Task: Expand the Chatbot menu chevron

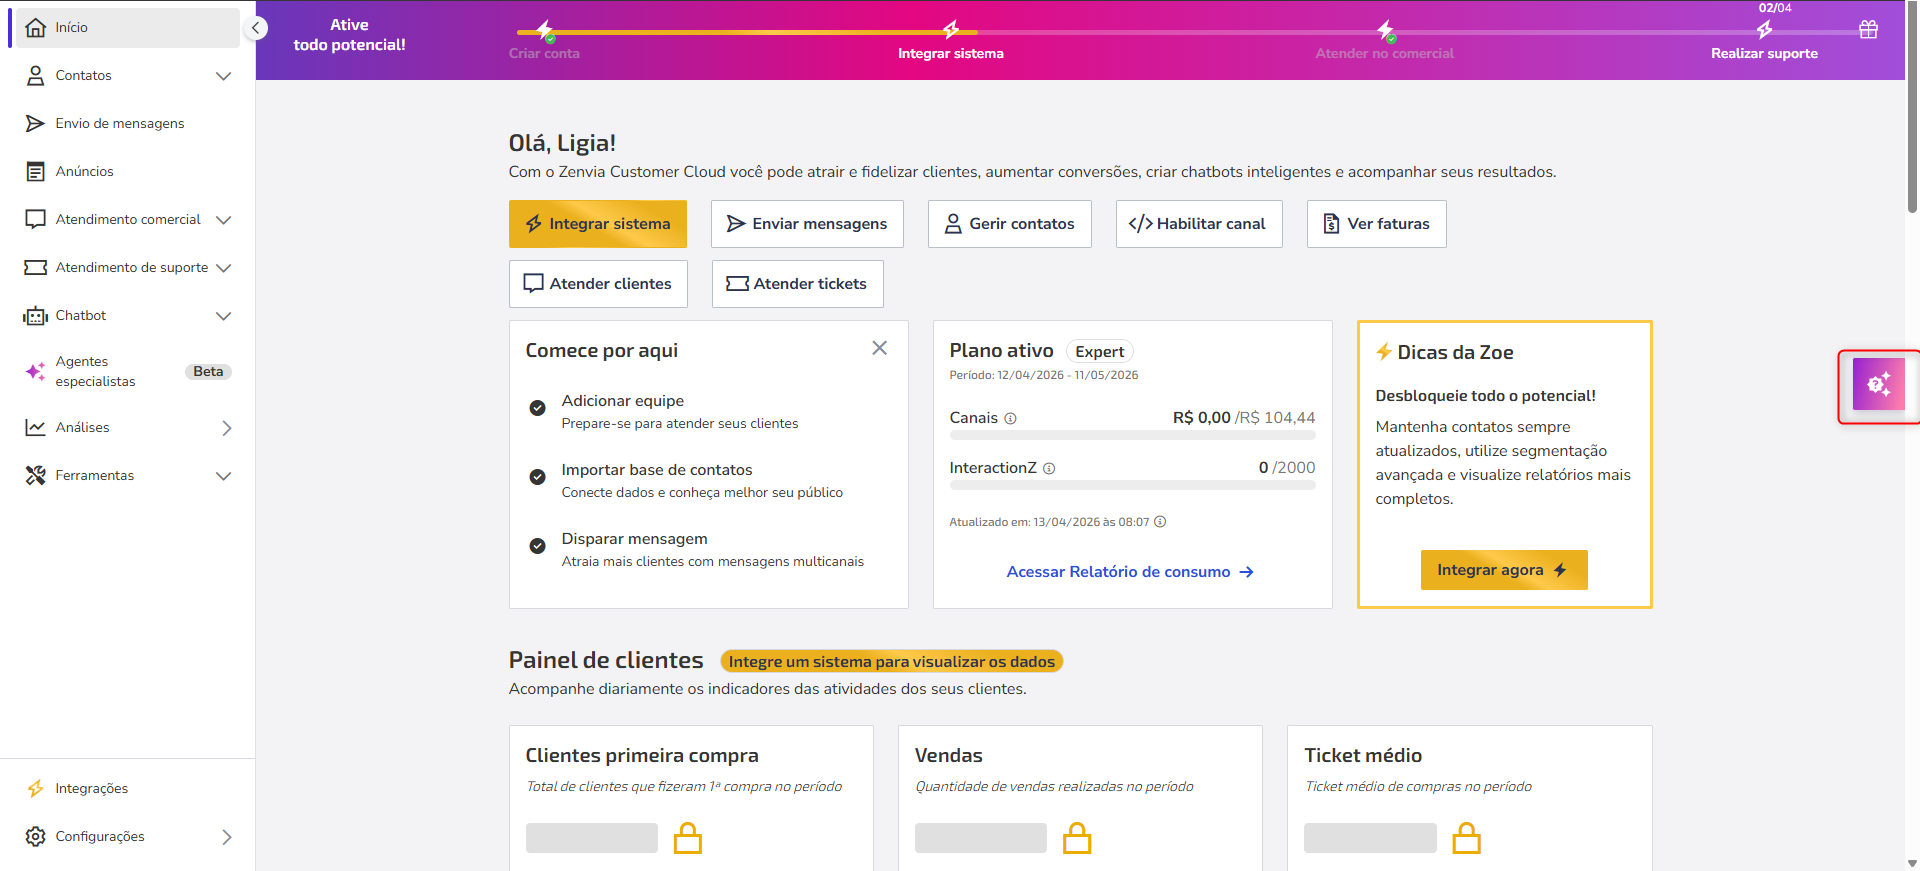Action: pyautogui.click(x=224, y=316)
